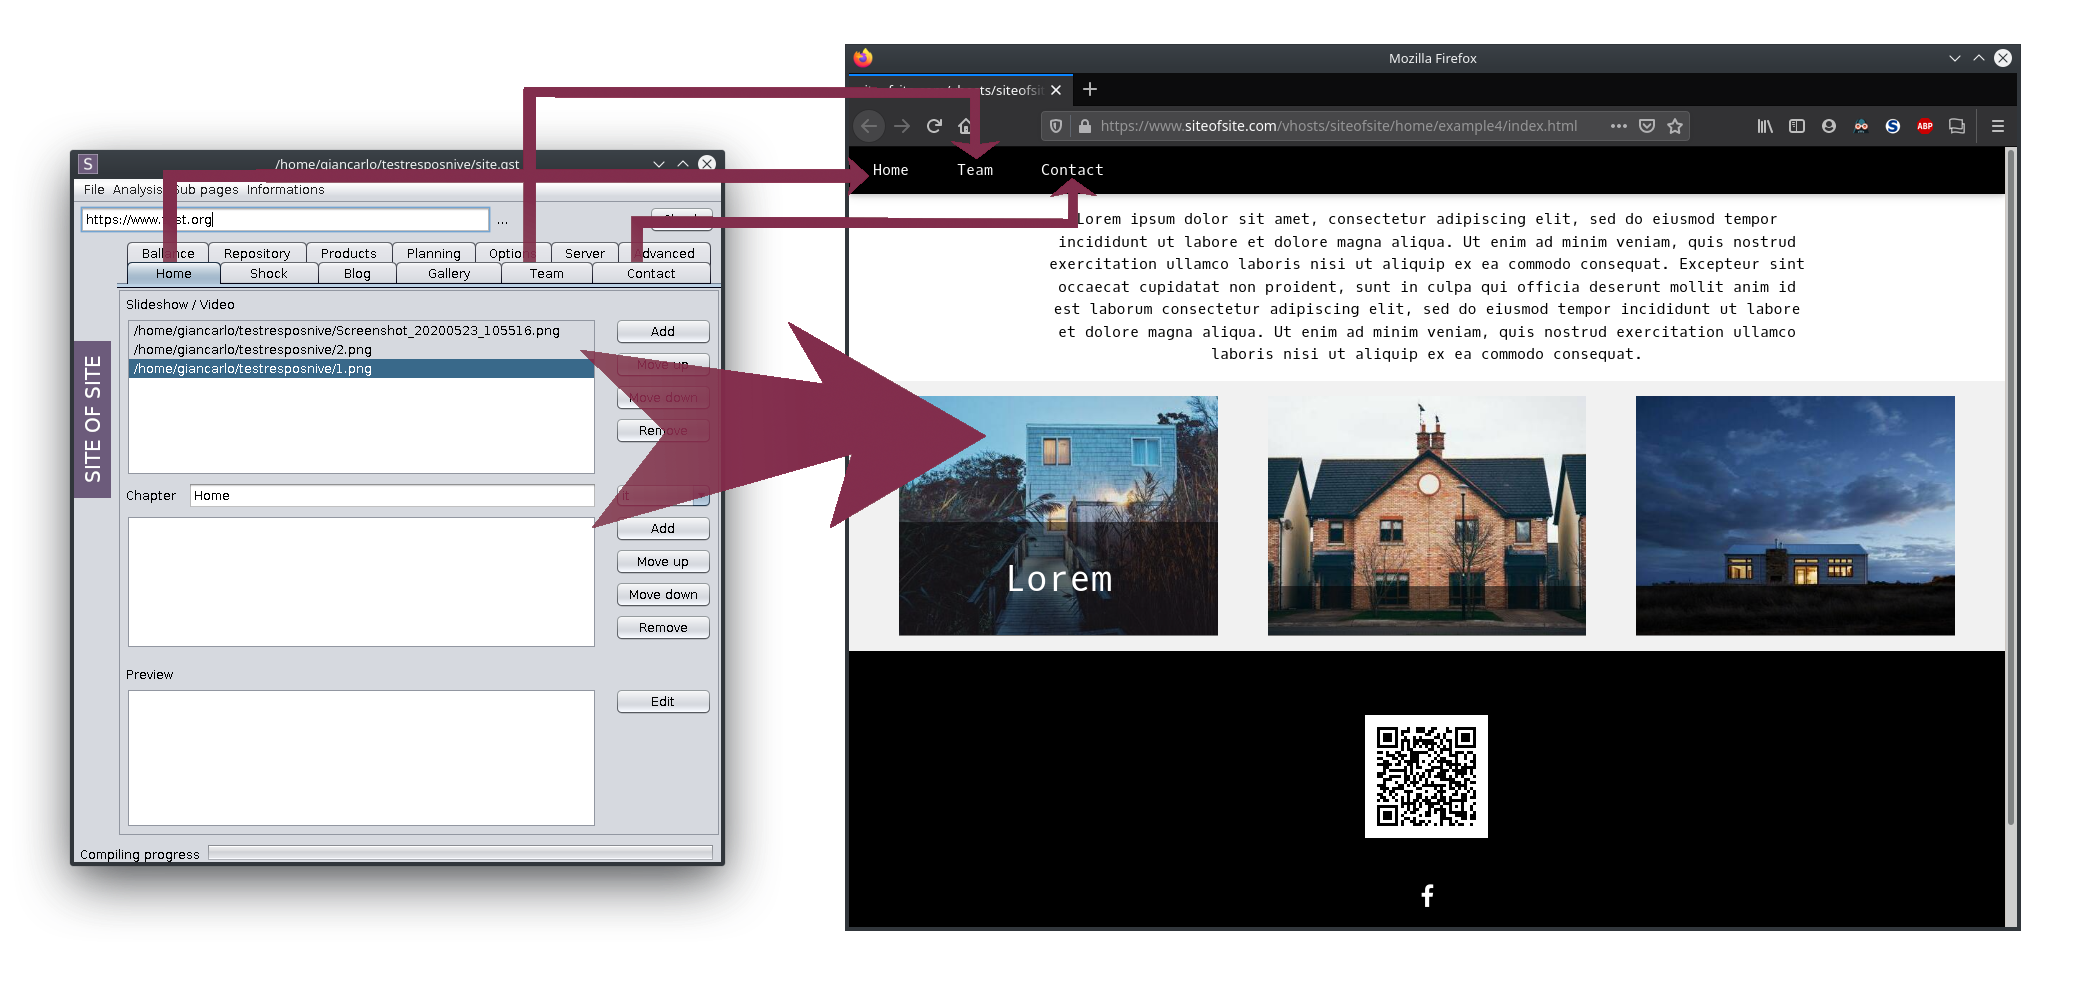Open the blue house Lorem thumbnail
This screenshot has width=2077, height=984.
pos(1058,515)
